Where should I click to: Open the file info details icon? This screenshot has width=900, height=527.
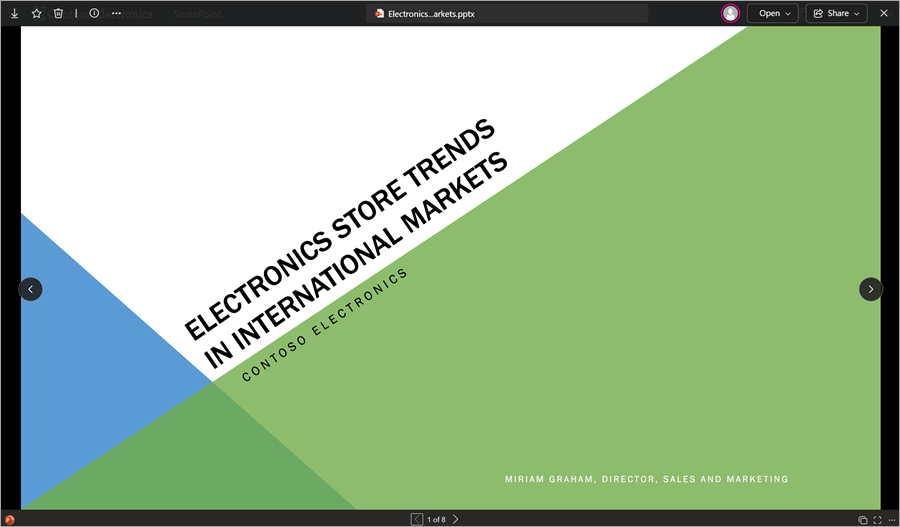tap(94, 13)
